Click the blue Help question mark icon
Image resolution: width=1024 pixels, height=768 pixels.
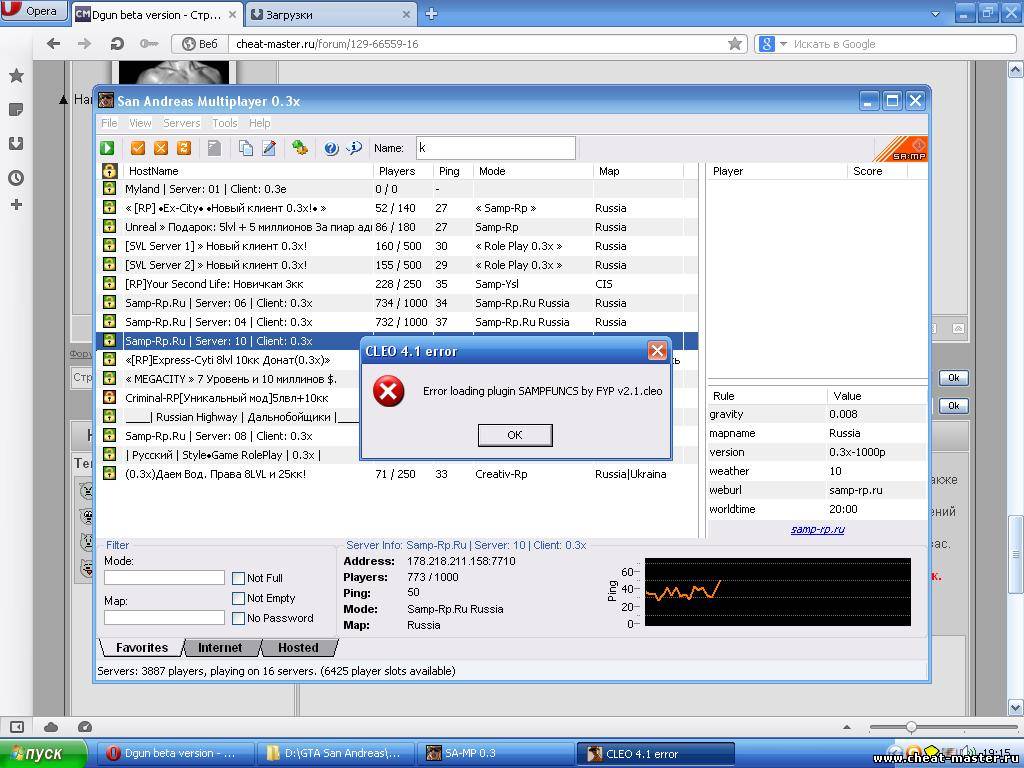[331, 148]
